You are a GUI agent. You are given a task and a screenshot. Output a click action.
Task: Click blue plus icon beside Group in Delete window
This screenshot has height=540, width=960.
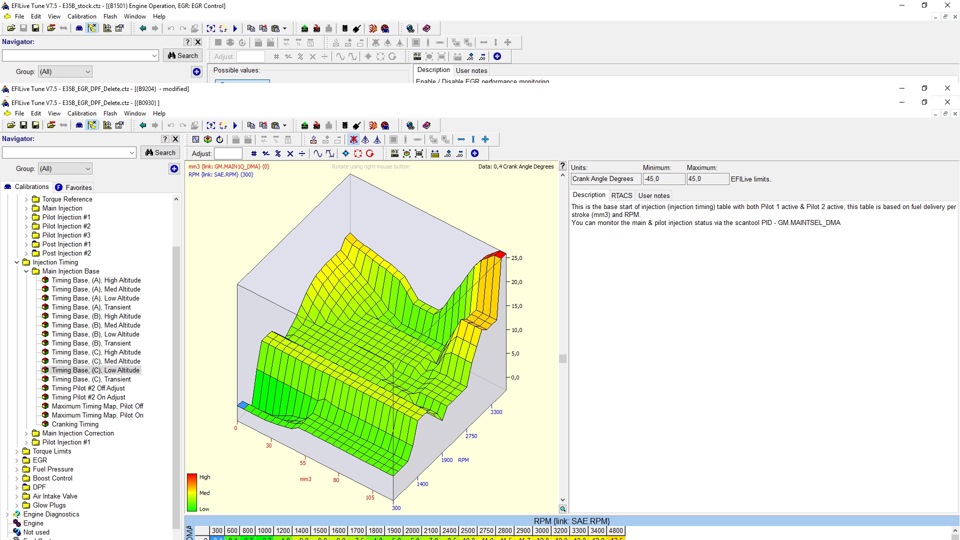pos(174,168)
